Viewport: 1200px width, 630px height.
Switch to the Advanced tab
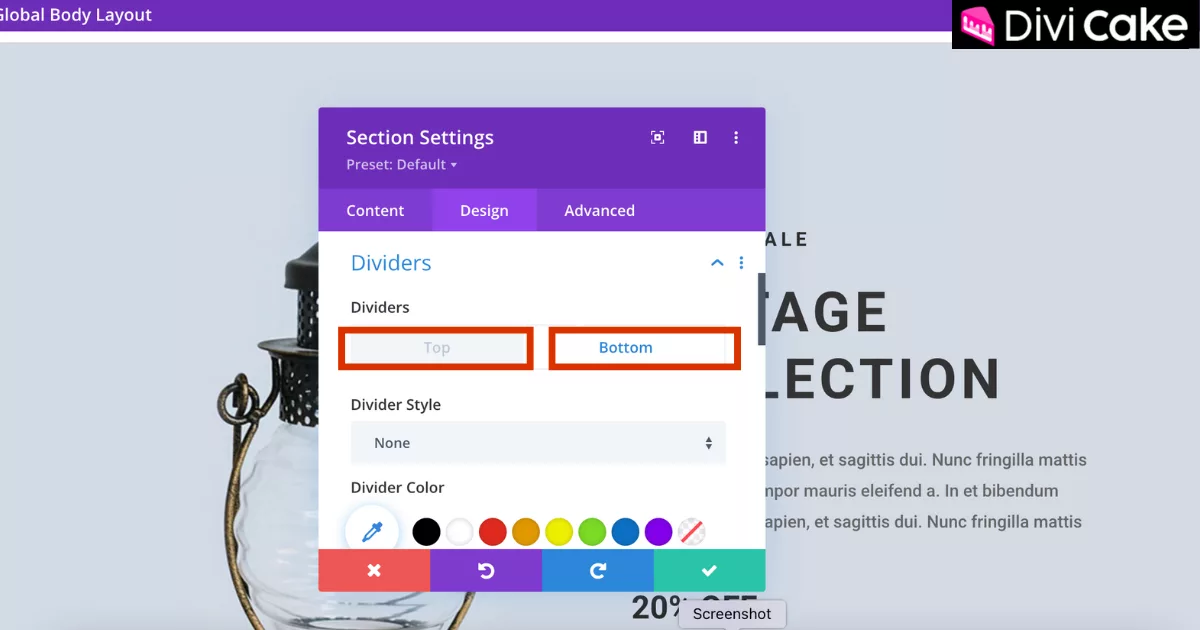pos(599,210)
